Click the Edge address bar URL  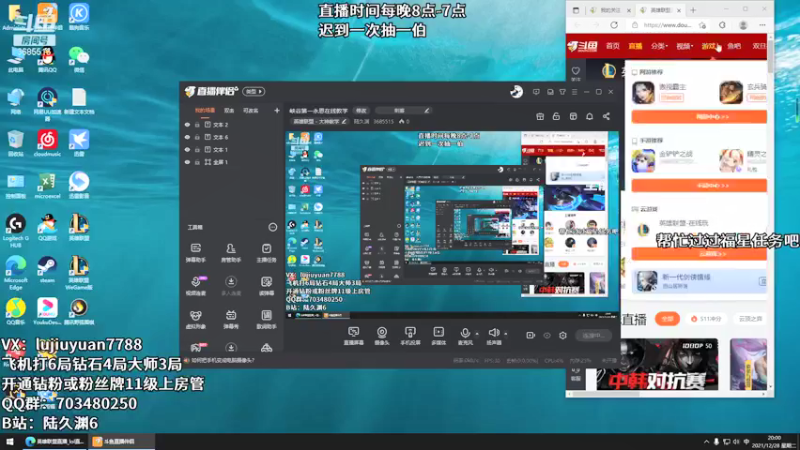point(667,25)
